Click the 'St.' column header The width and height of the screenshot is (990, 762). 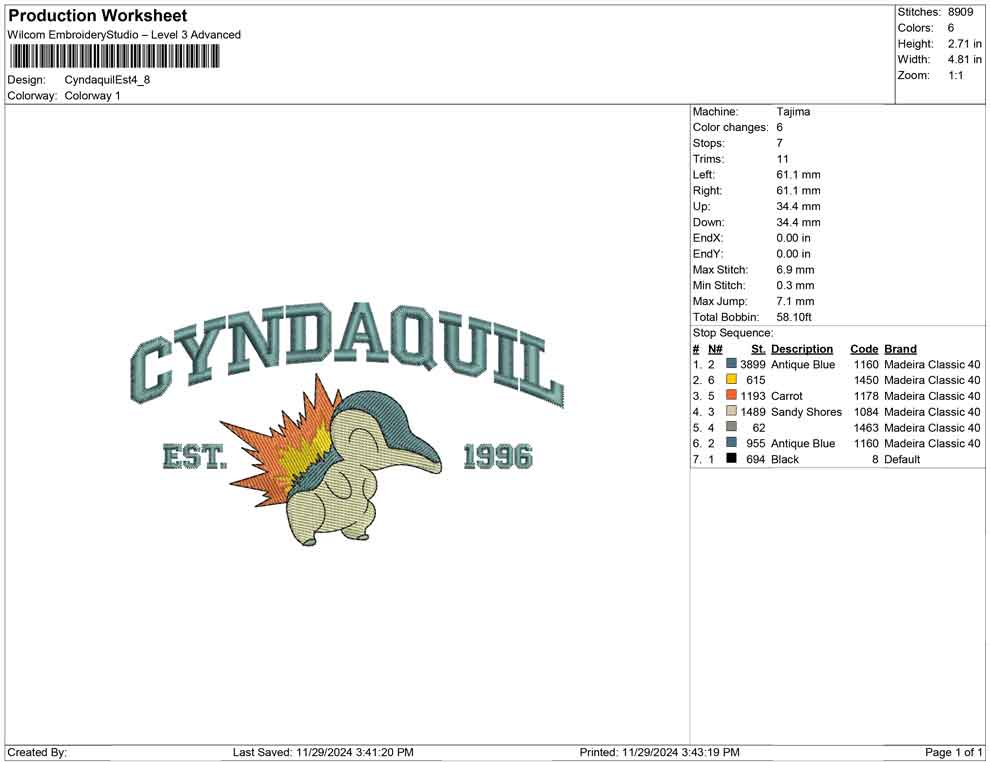pyautogui.click(x=758, y=349)
